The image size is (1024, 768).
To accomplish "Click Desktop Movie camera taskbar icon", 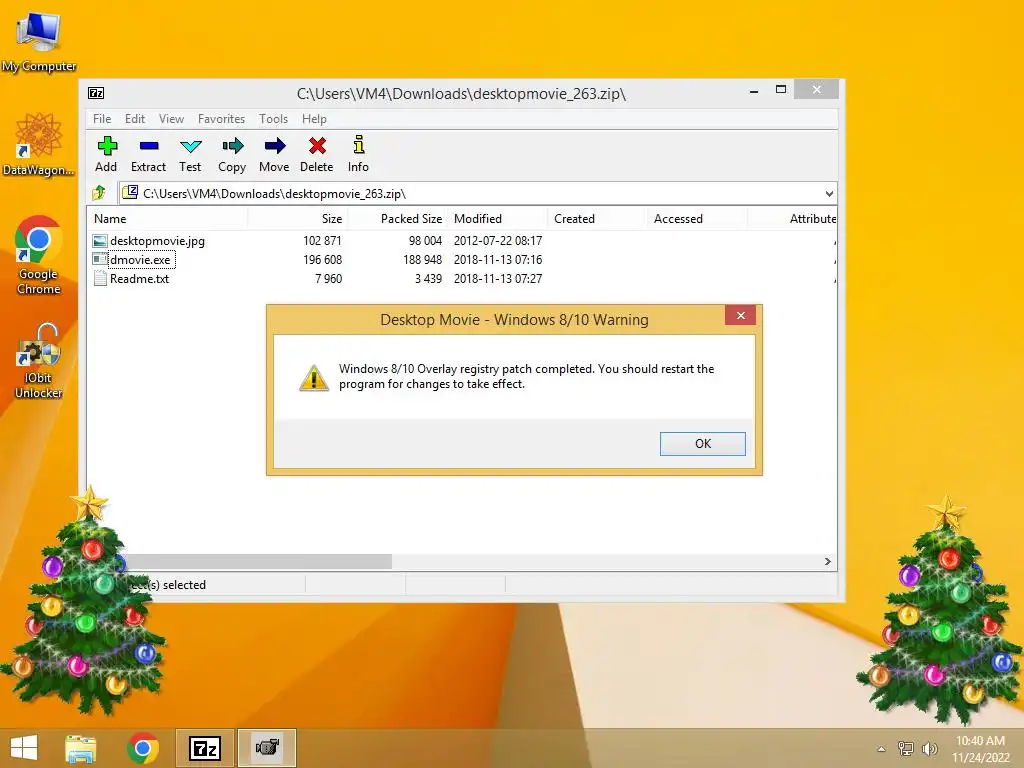I will pyautogui.click(x=267, y=748).
